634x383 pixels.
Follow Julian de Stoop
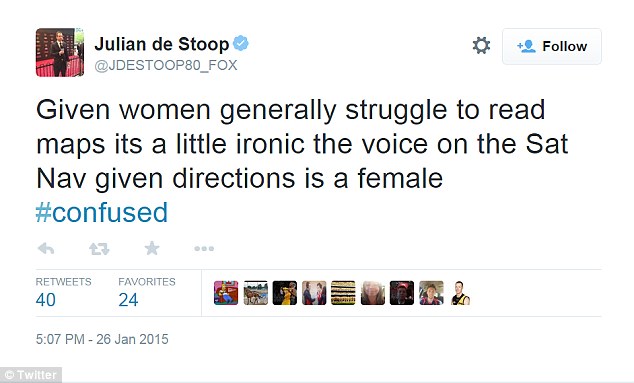click(x=552, y=46)
